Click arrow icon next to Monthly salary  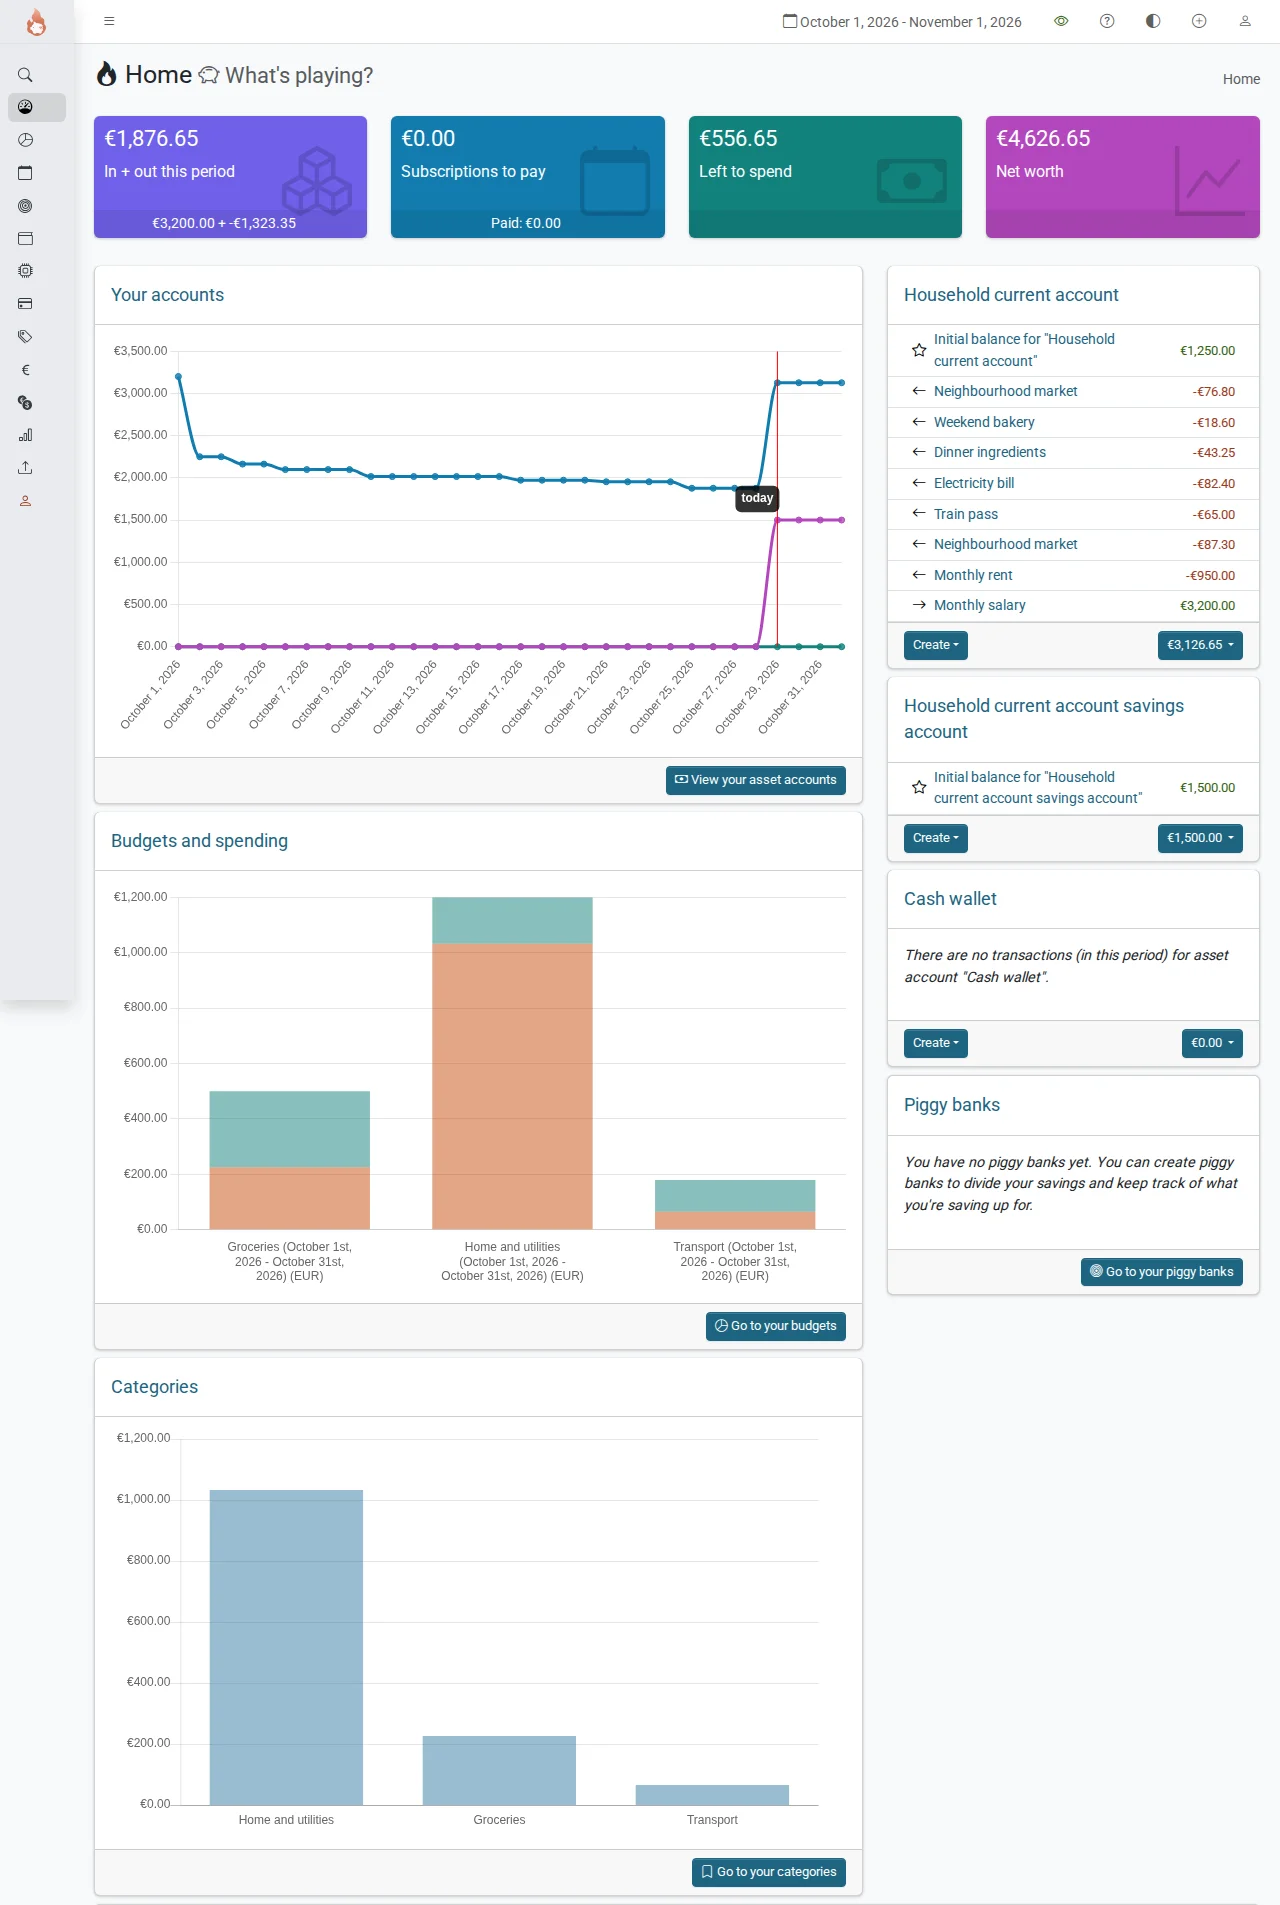919,605
